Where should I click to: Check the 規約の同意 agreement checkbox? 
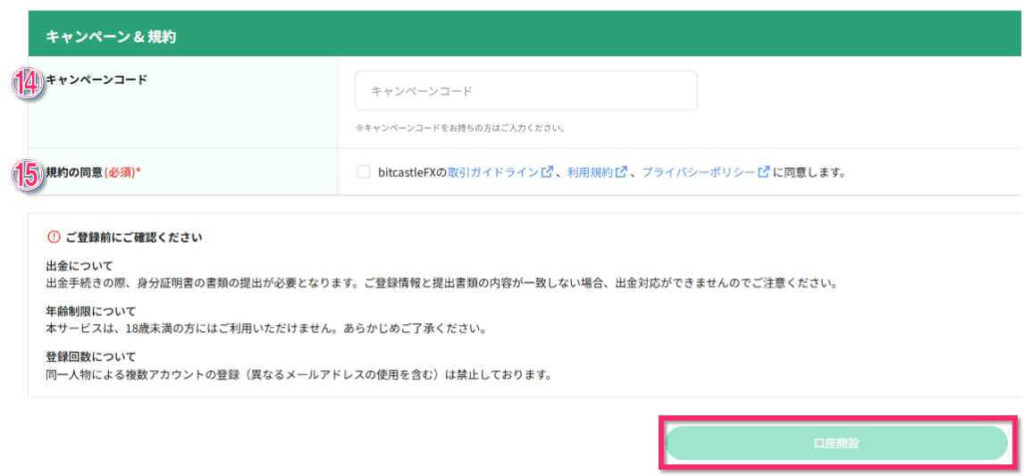click(x=363, y=172)
